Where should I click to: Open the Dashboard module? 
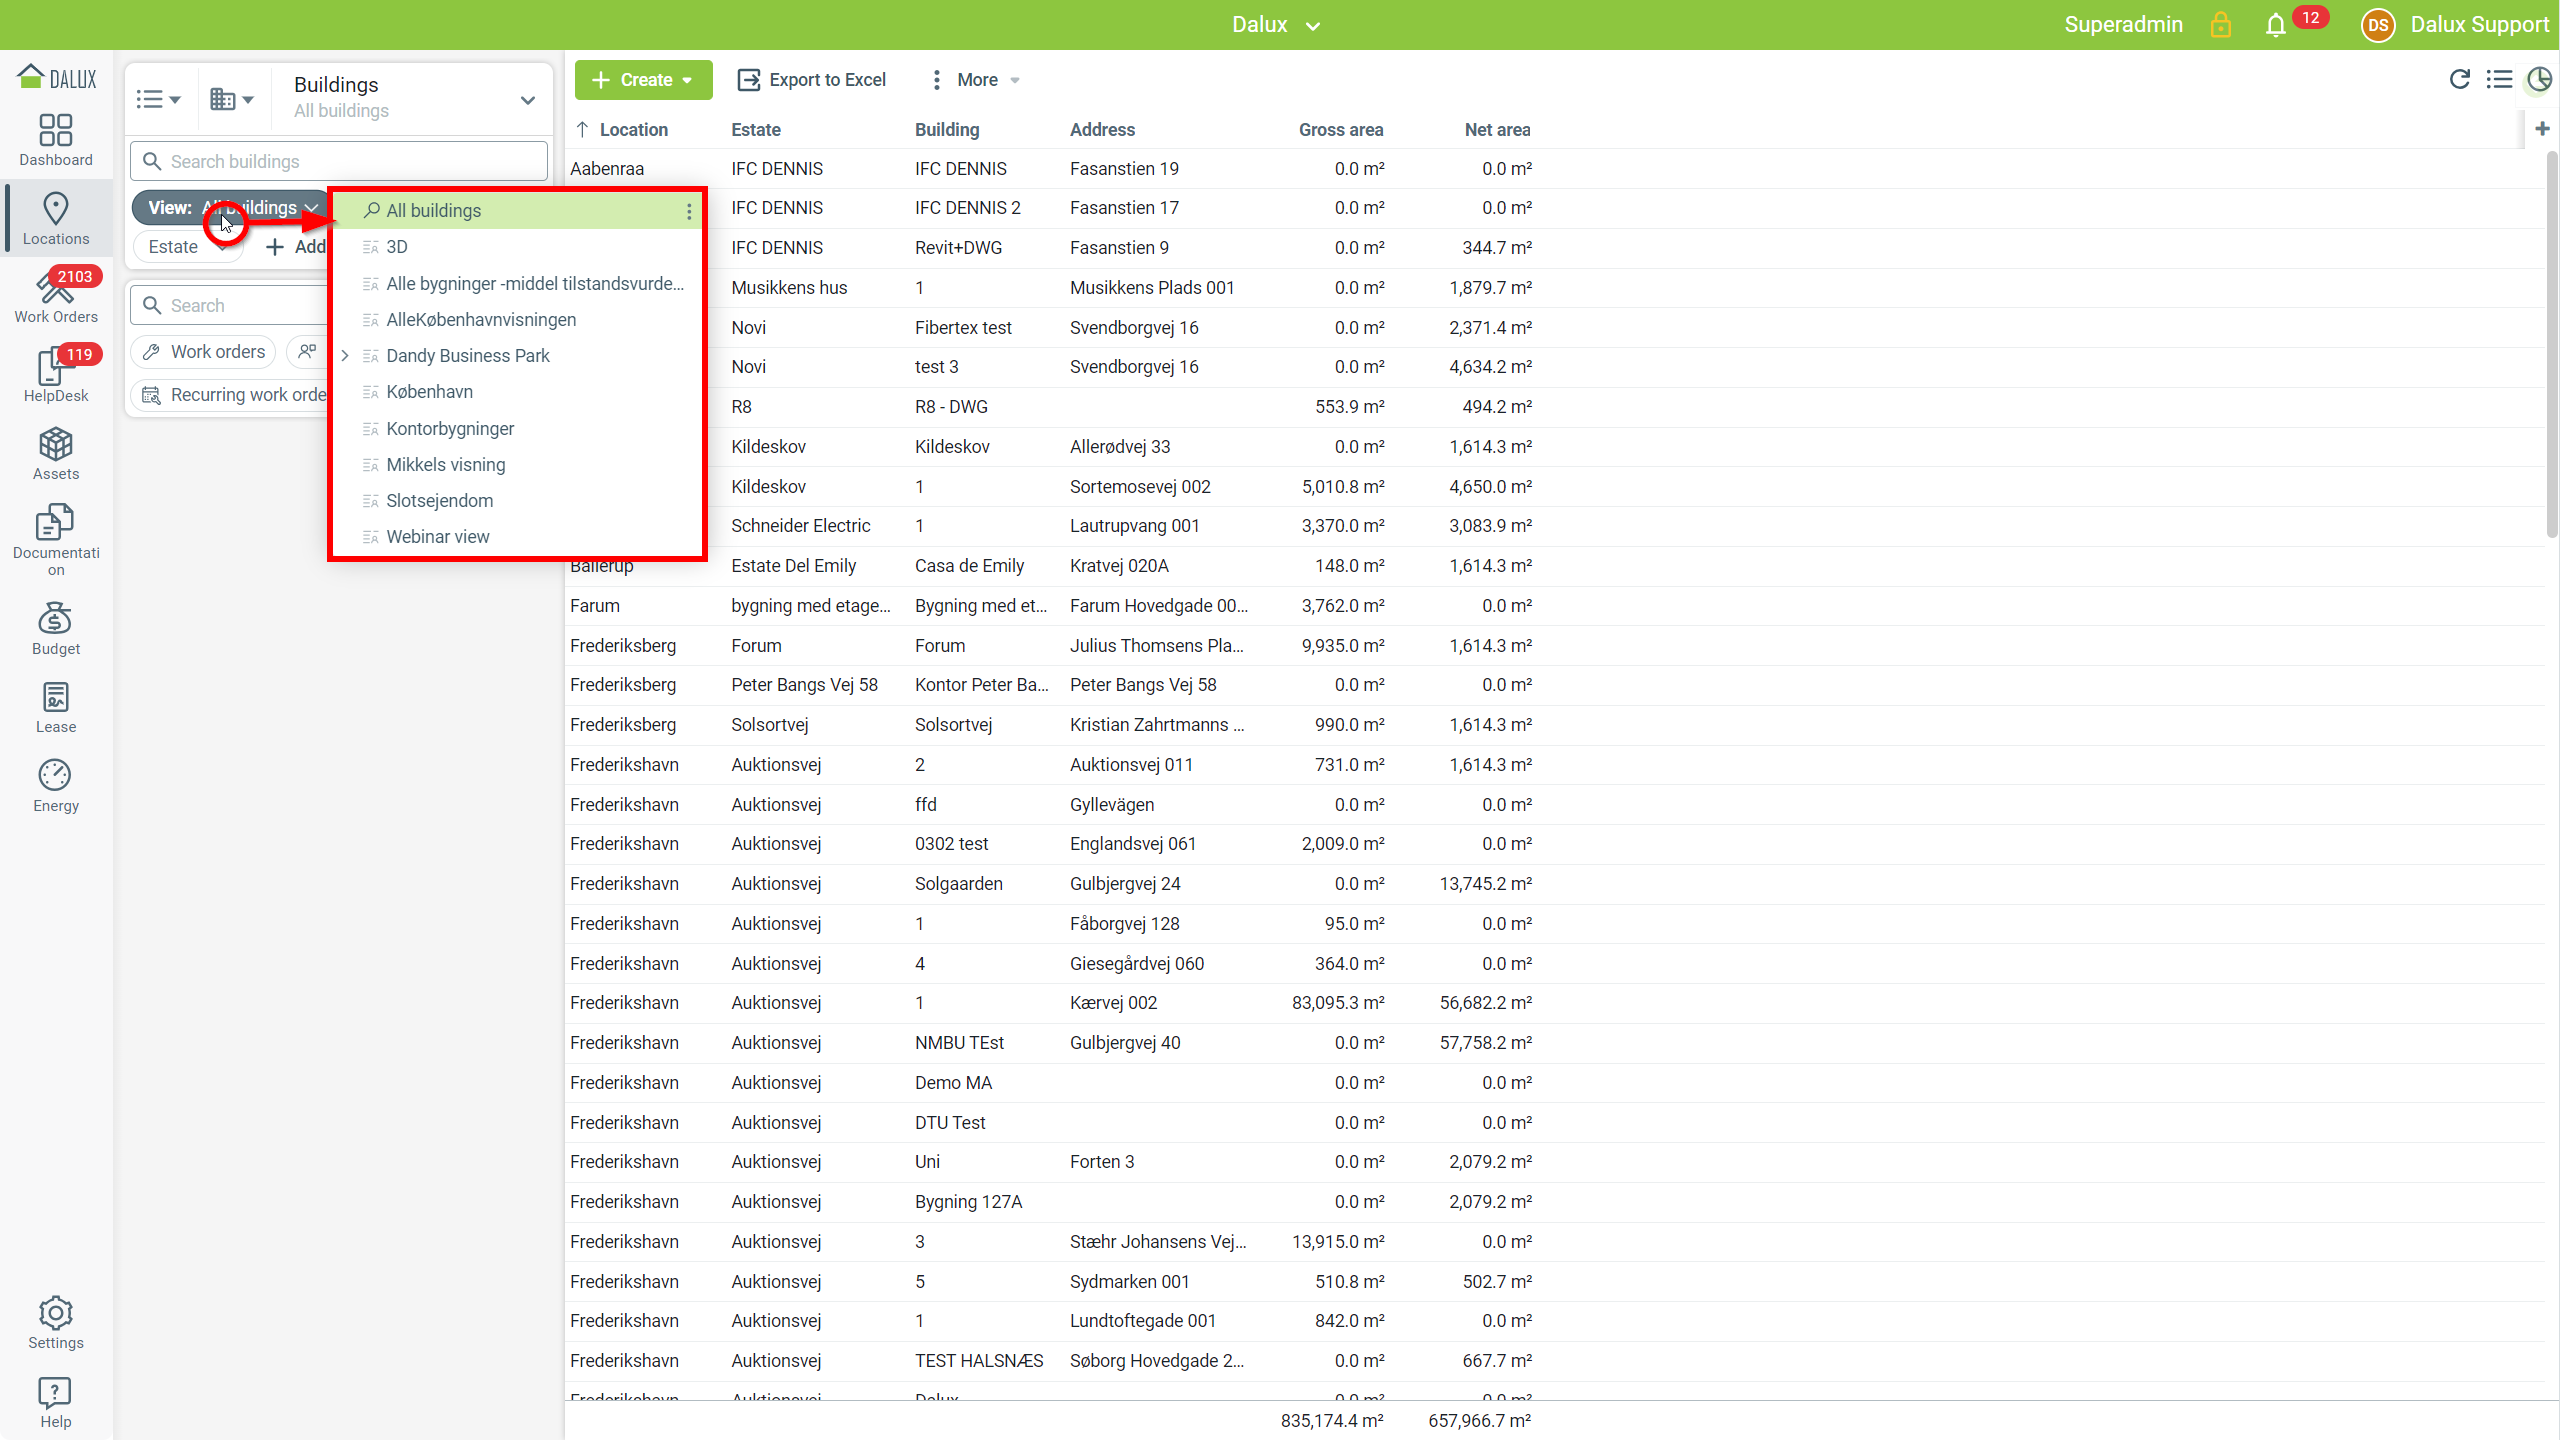point(56,139)
